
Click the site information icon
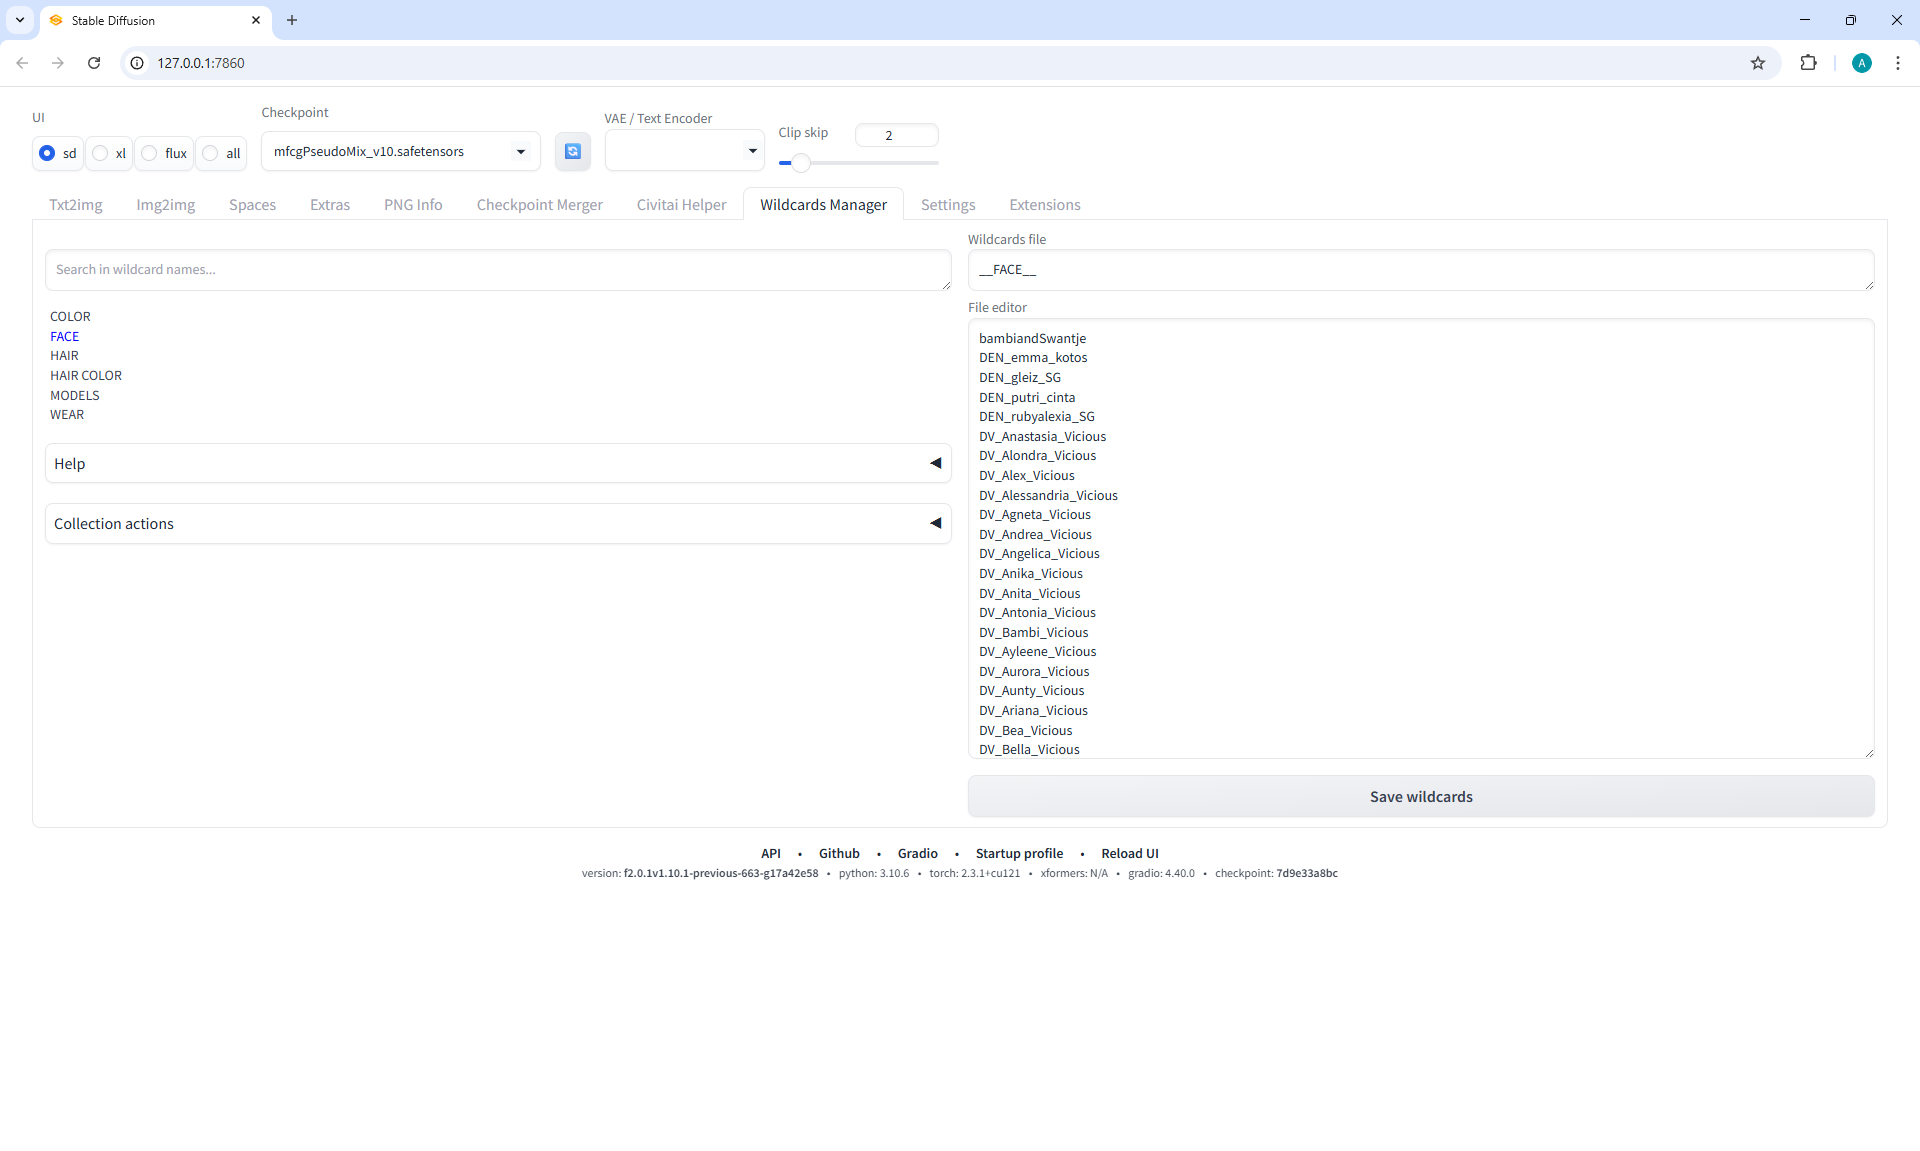138,63
